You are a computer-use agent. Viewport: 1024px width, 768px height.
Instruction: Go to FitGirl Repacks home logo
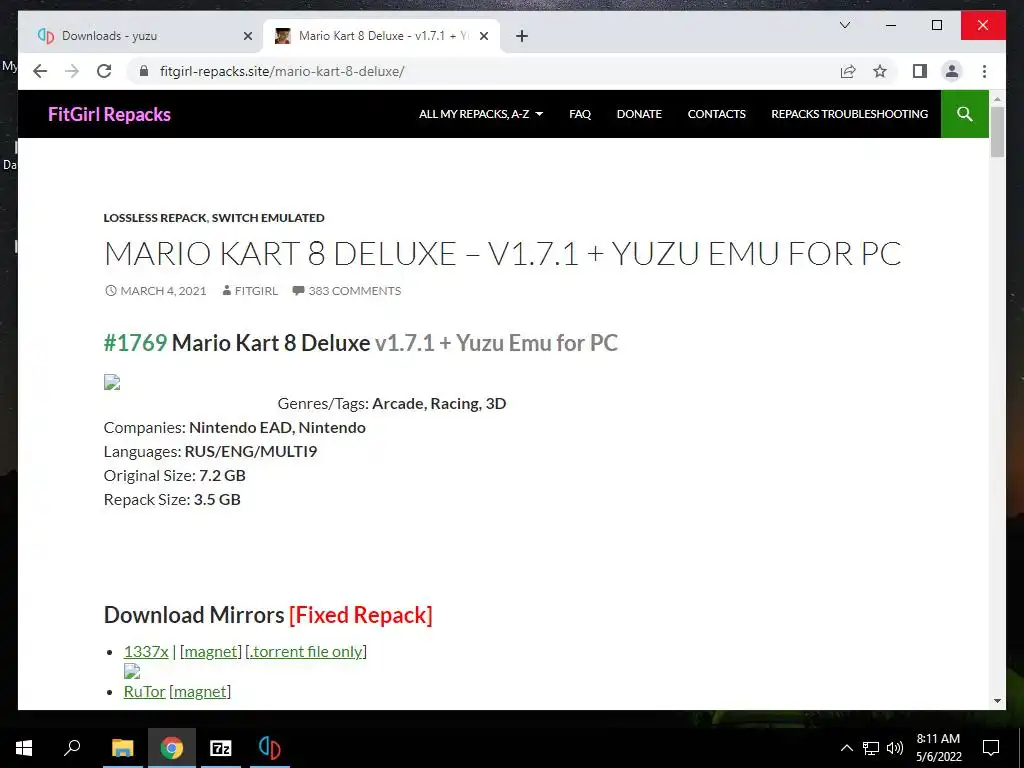tap(109, 114)
